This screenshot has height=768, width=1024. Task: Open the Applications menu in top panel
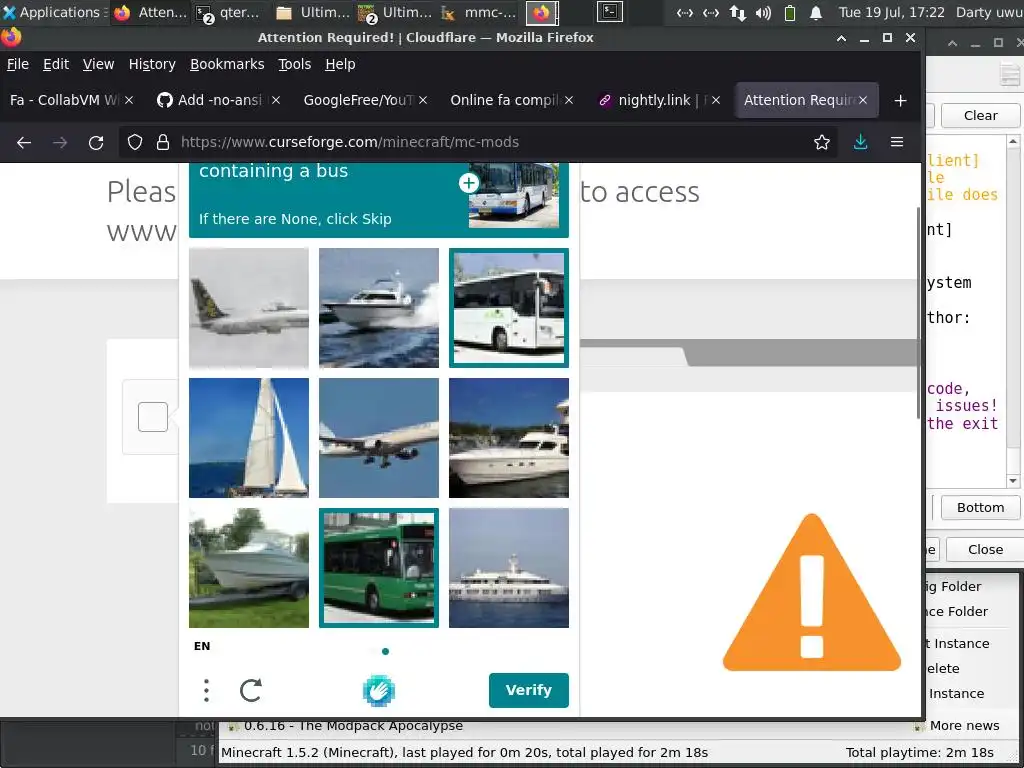pos(52,12)
